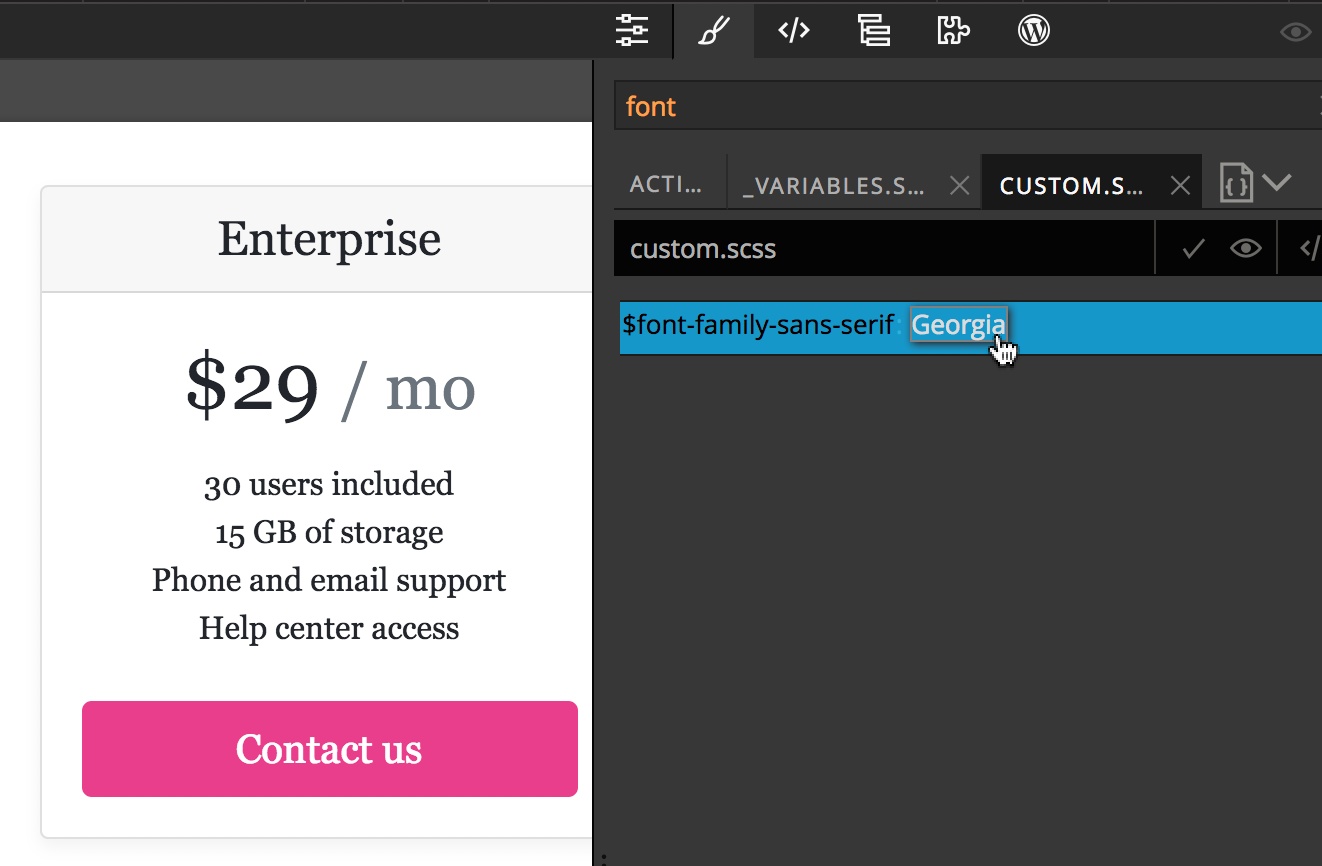Open the WordPress panel icon
1322x866 pixels.
tap(1034, 31)
